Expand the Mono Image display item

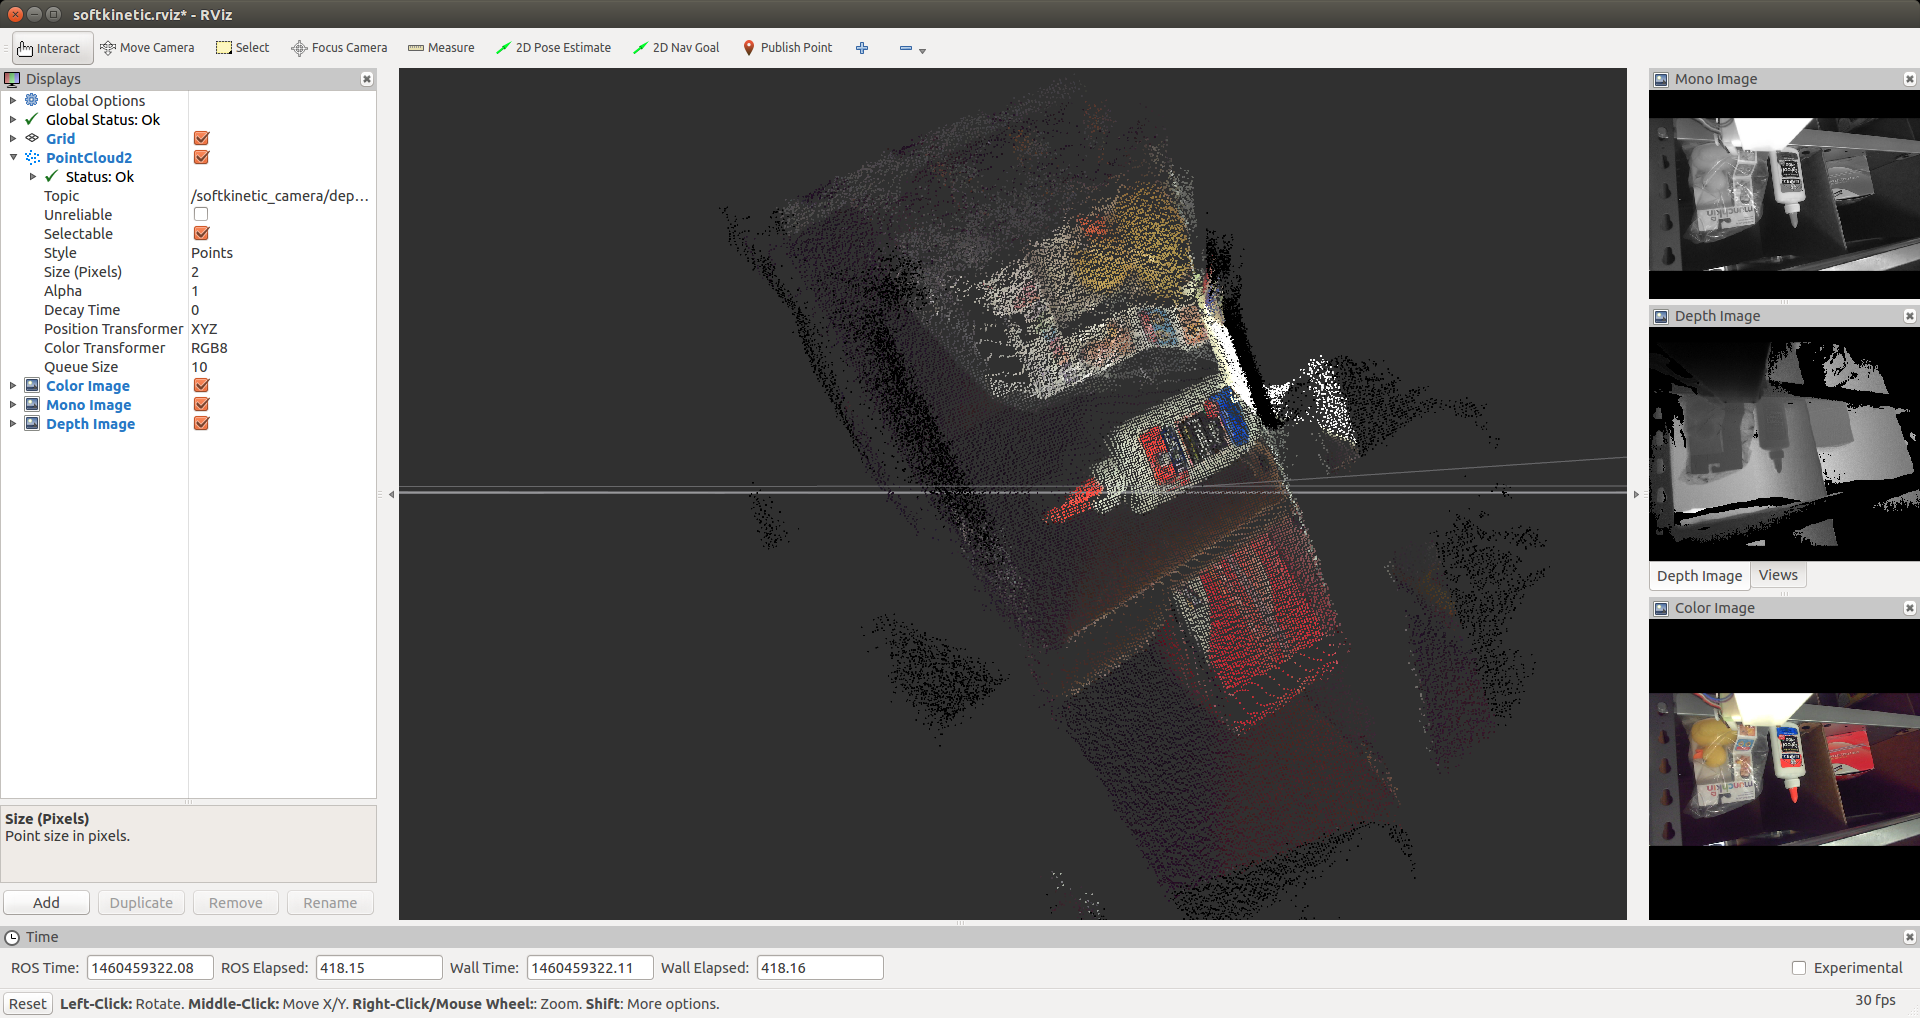(13, 404)
